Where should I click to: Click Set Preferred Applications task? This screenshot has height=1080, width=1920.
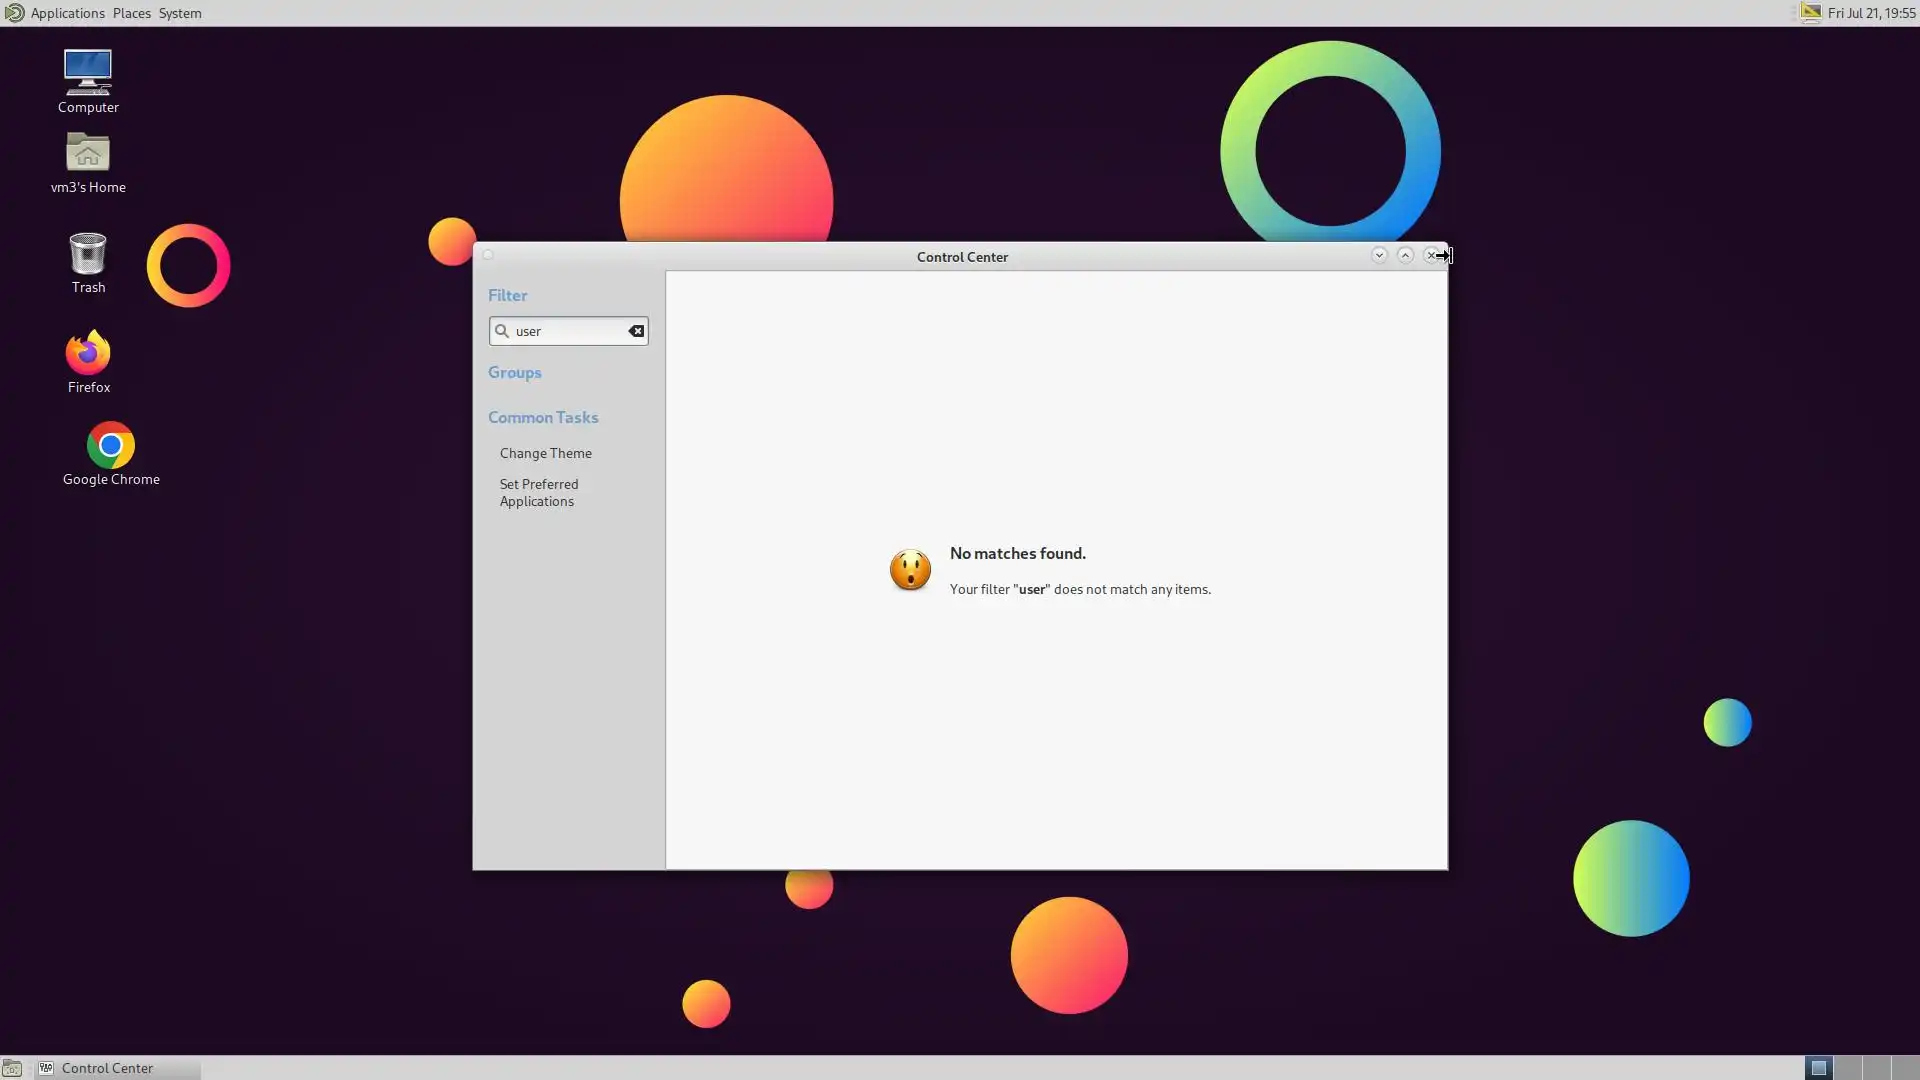(539, 492)
